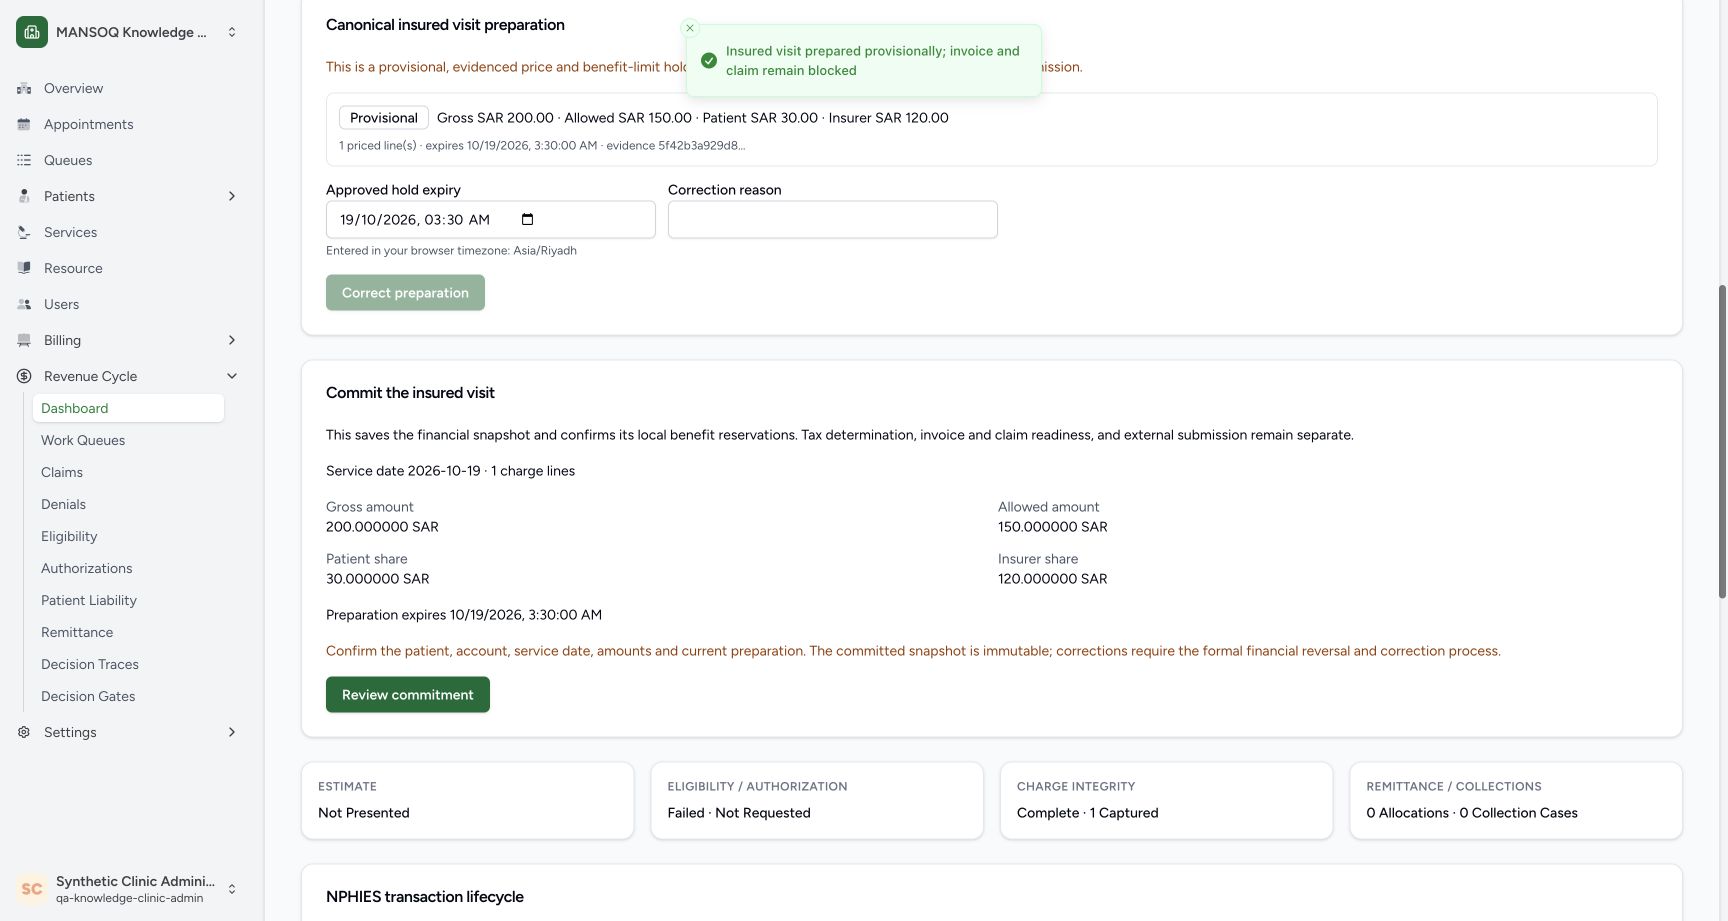1728x921 pixels.
Task: Click the Overview sidebar icon
Action: [x=24, y=88]
